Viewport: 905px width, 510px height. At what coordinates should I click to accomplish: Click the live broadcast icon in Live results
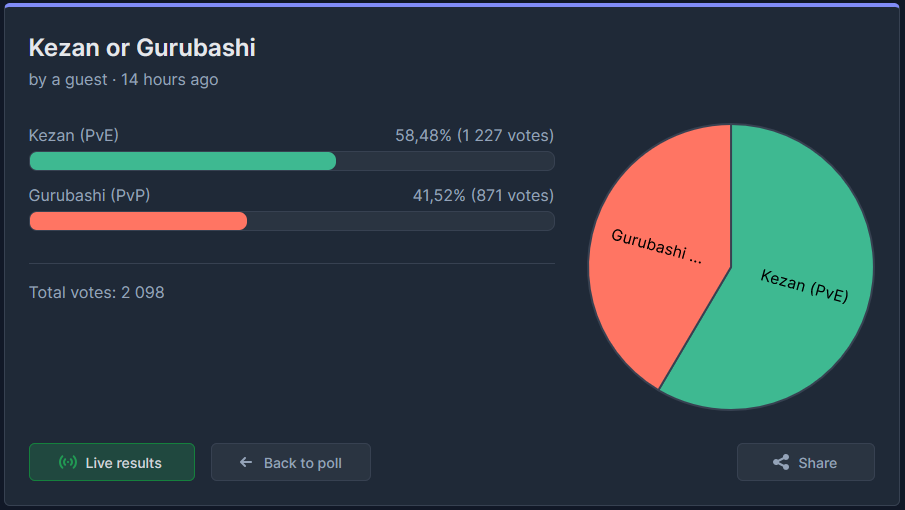(x=68, y=462)
